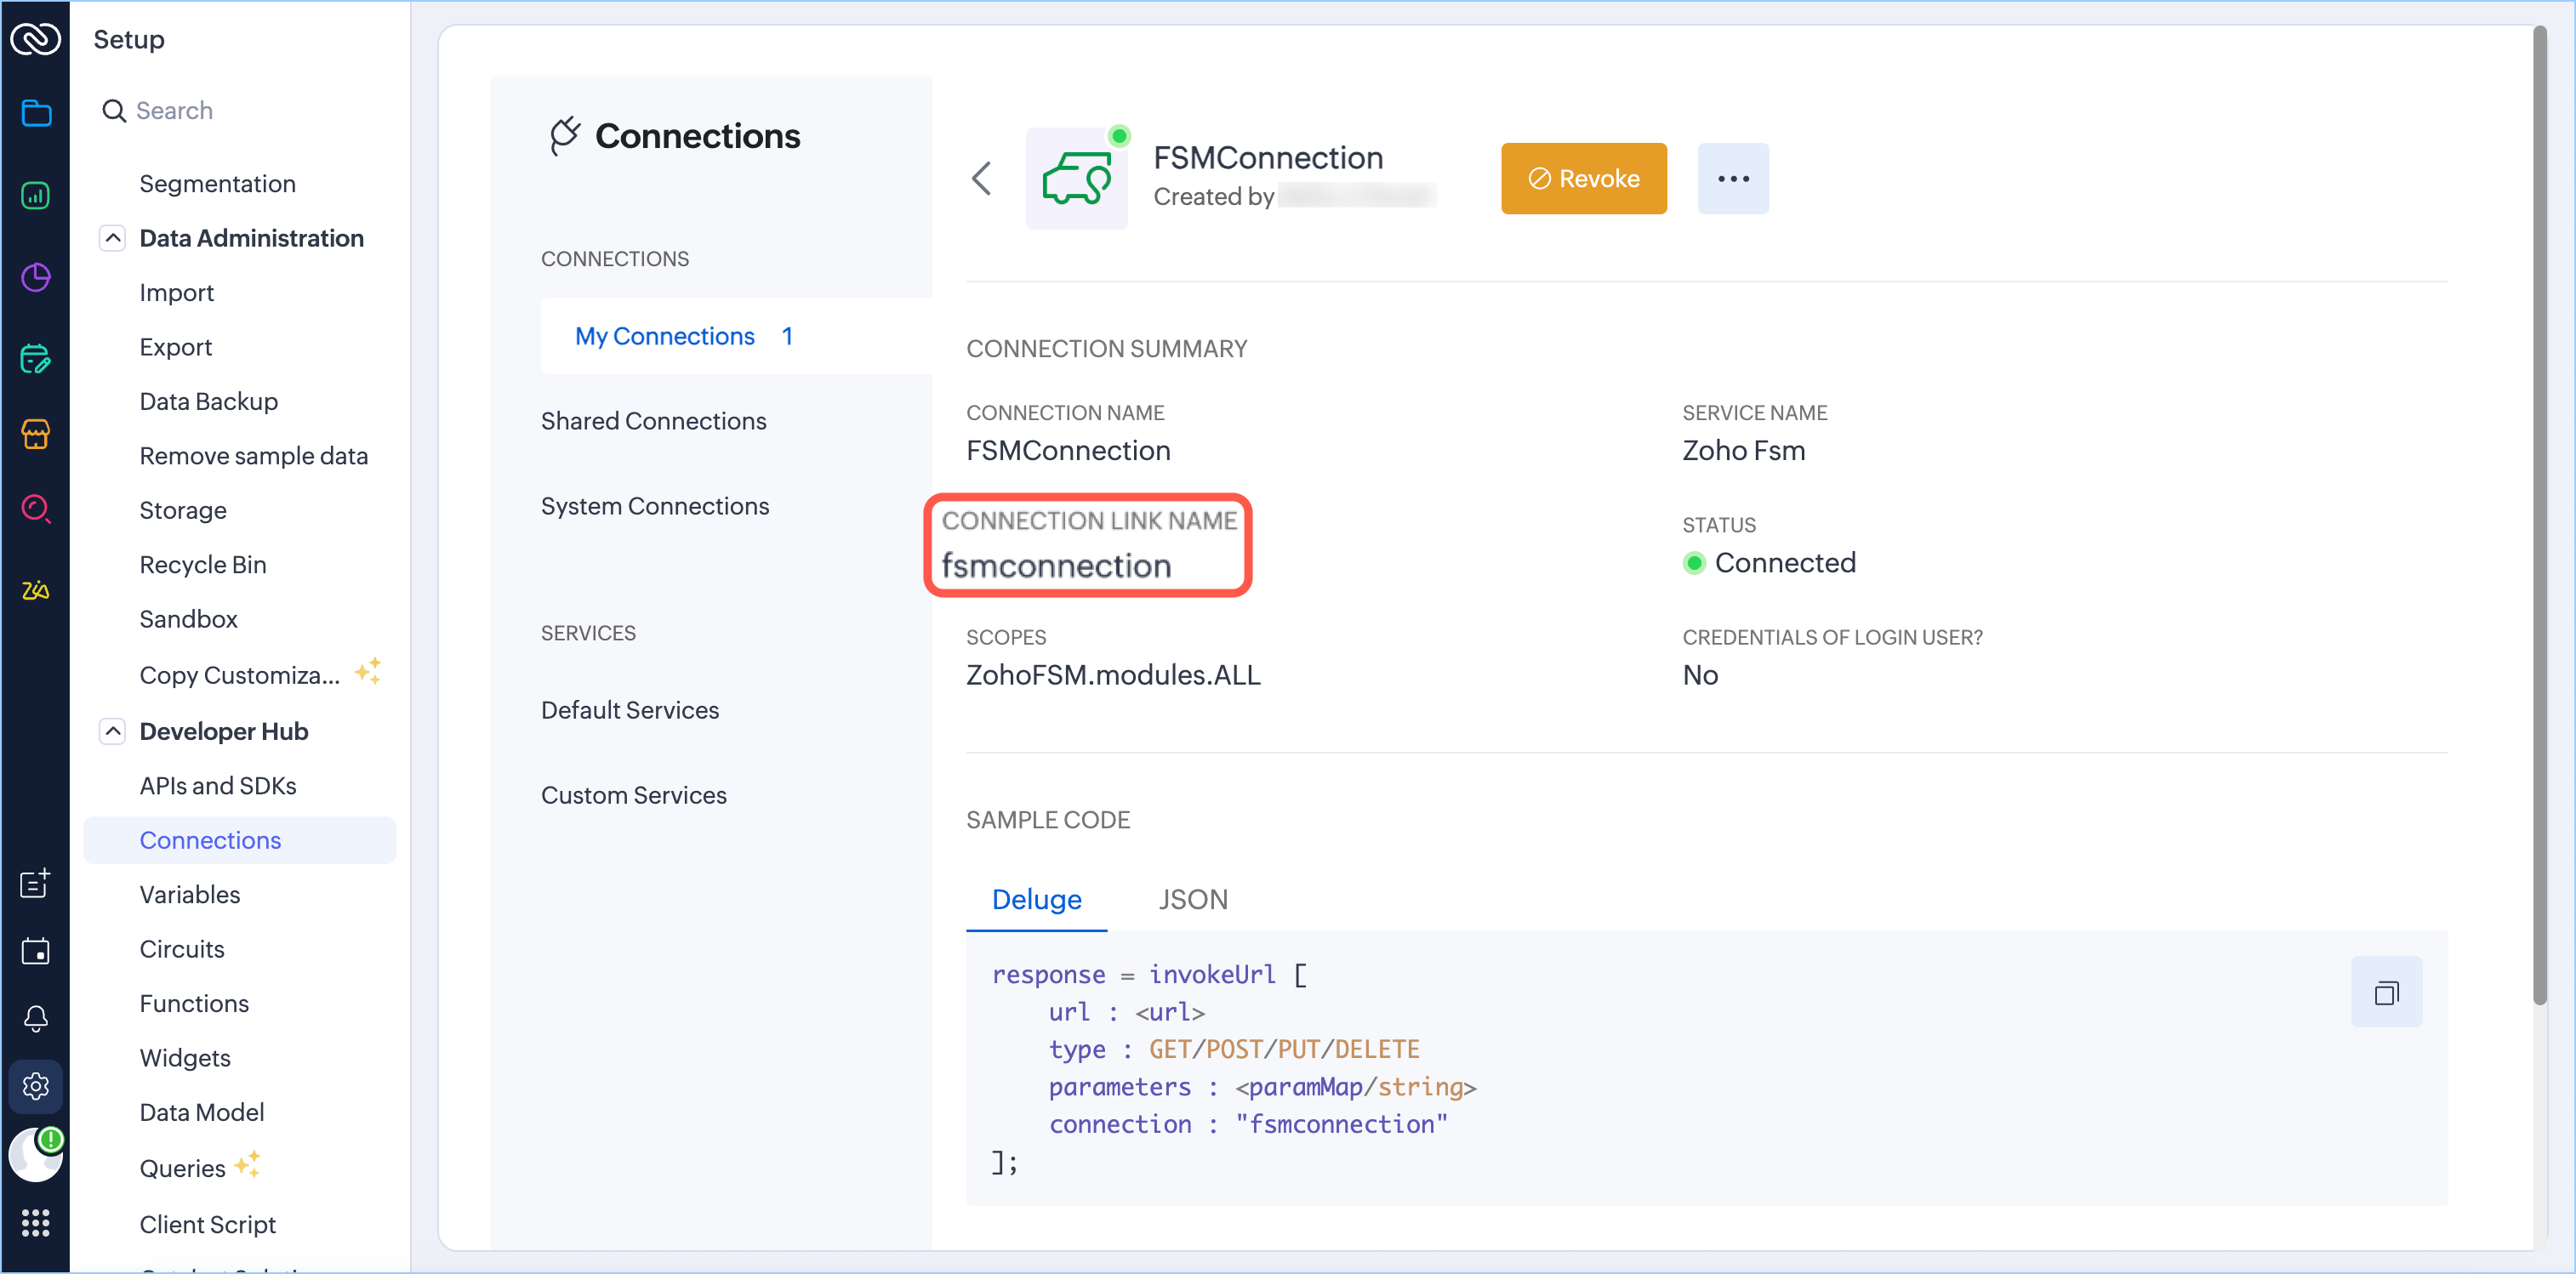Screen dimensions: 2576x1274
Task: Open Custom Services section
Action: click(633, 795)
